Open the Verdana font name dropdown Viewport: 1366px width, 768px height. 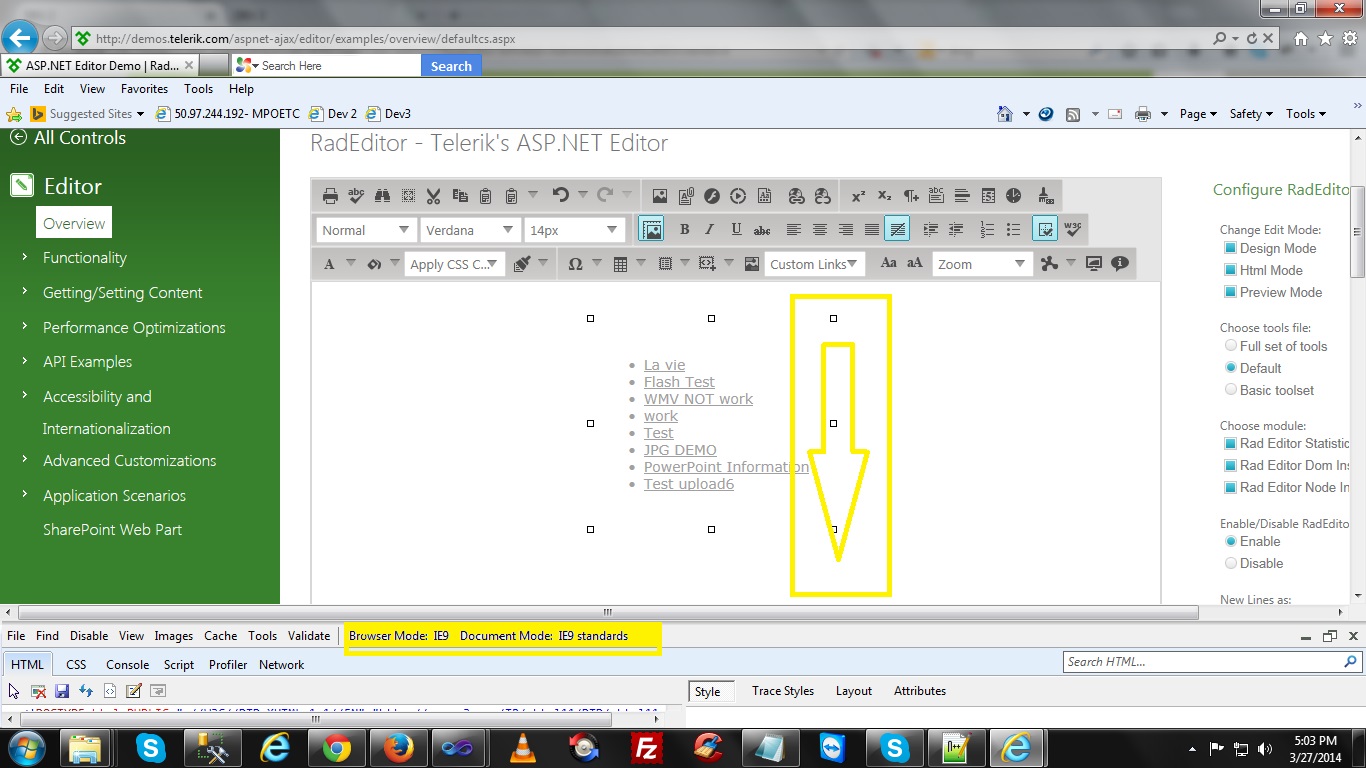(x=470, y=230)
